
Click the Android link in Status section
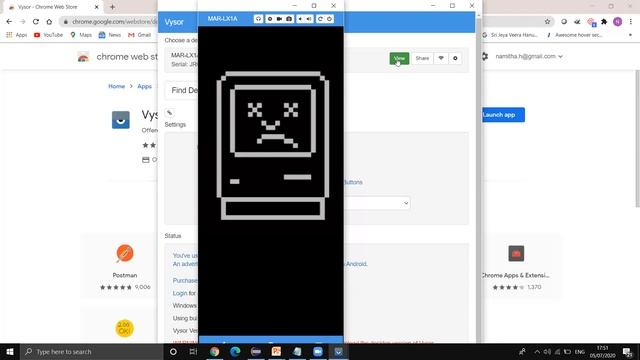click(356, 264)
